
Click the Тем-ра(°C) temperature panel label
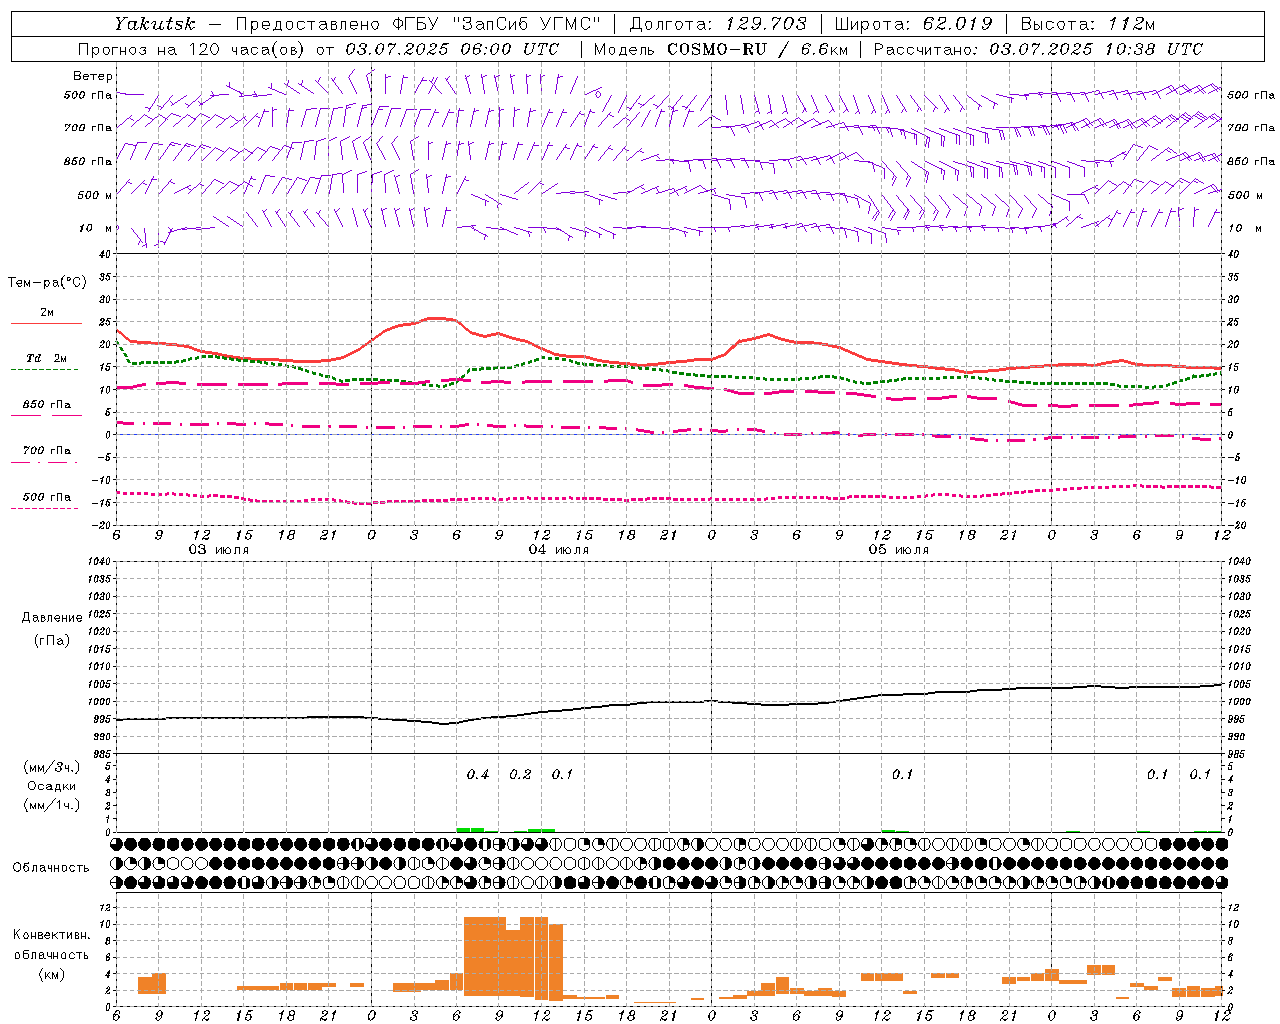[47, 283]
